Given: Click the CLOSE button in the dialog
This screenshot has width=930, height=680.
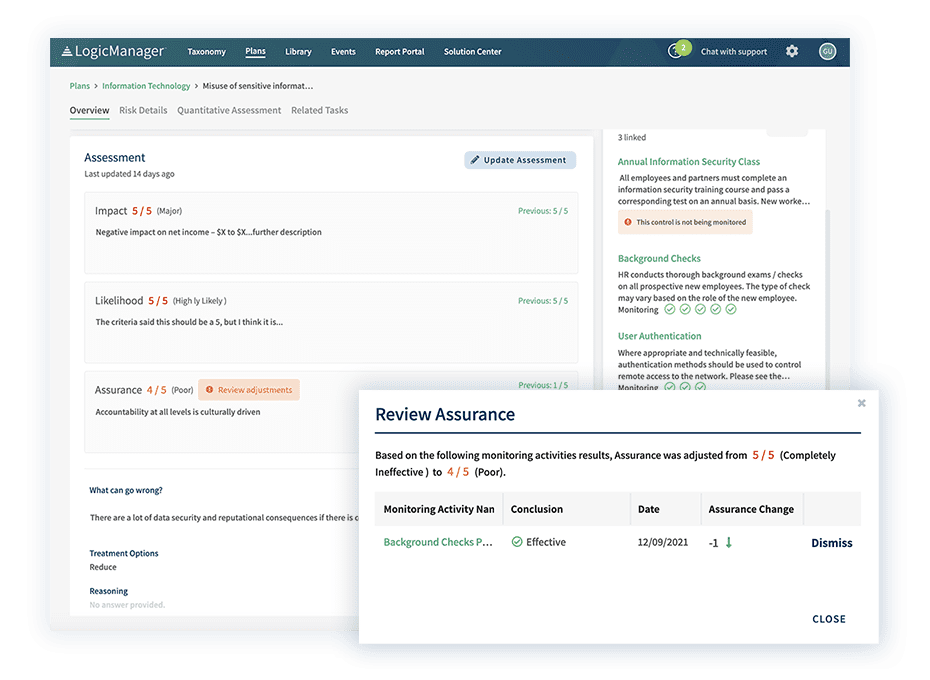Looking at the screenshot, I should point(829,619).
